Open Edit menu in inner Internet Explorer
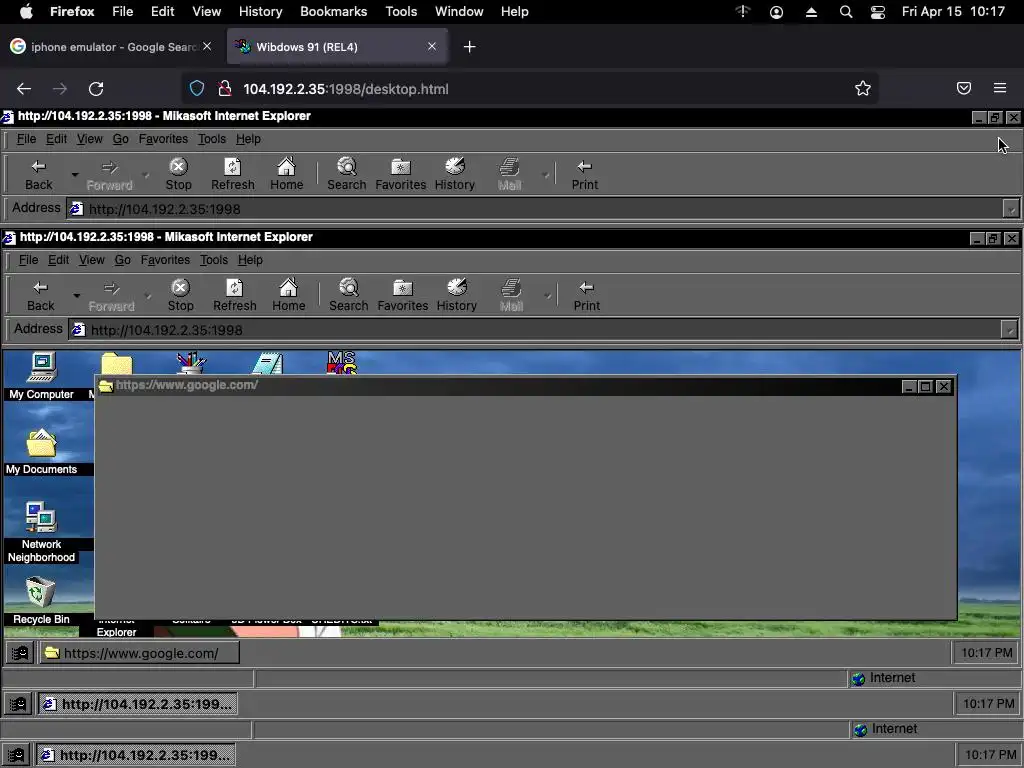 coord(58,260)
